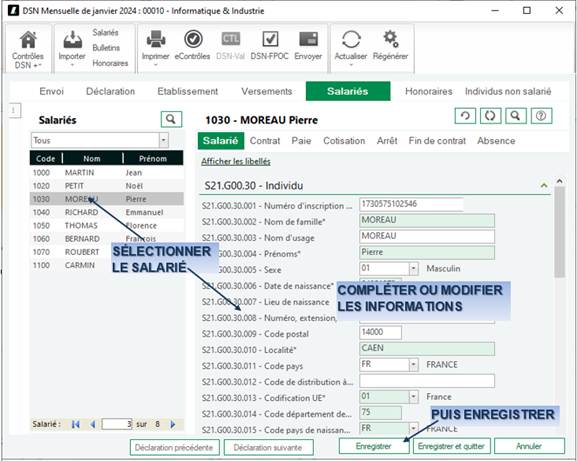Screen dimensions: 577x461
Task: Click the Nom d'usage field
Action: coord(427,236)
